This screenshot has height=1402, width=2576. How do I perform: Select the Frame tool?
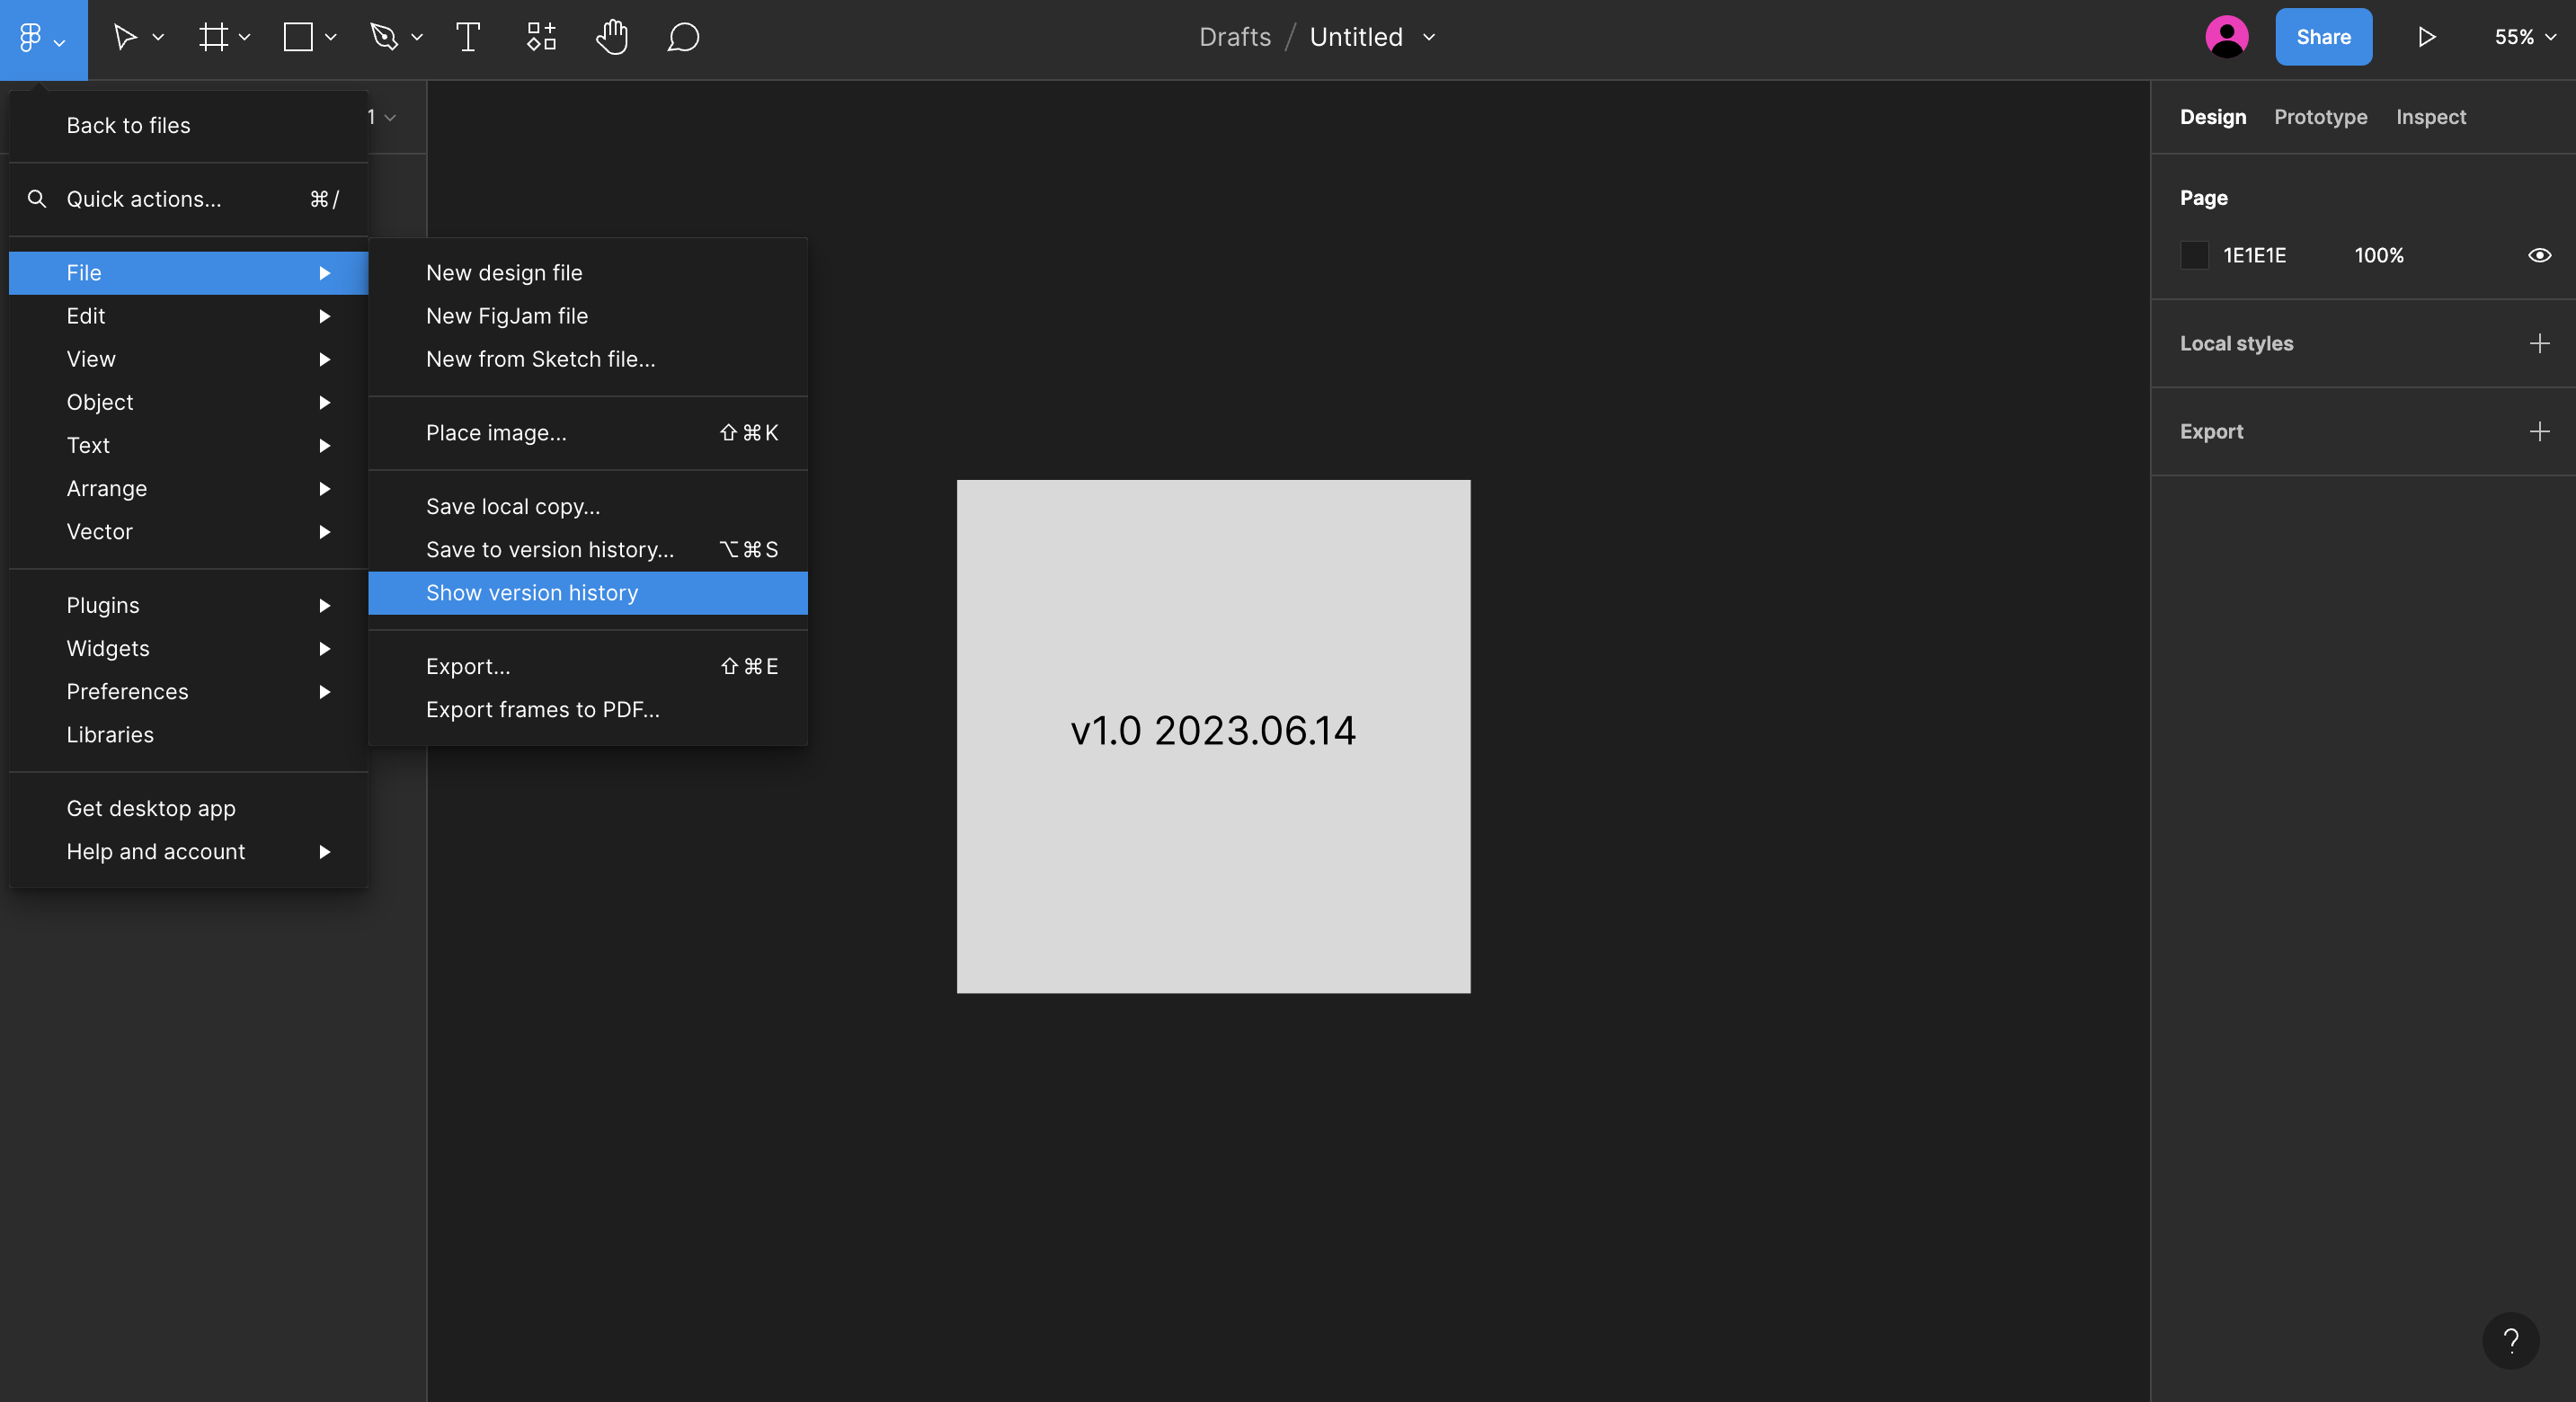point(213,38)
